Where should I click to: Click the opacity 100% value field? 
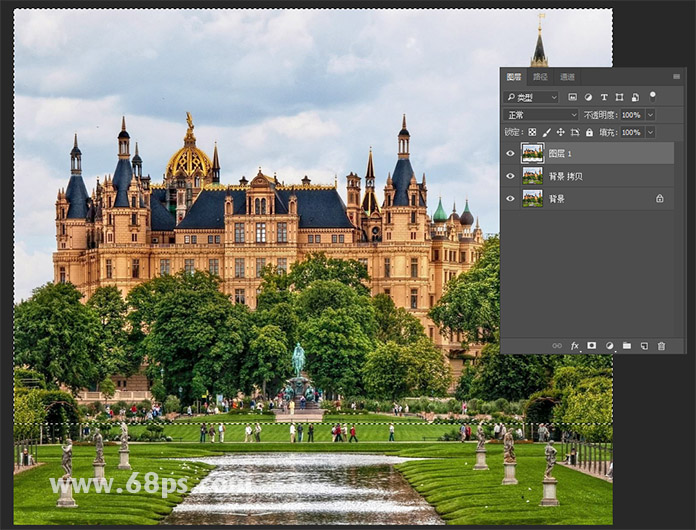tap(633, 115)
